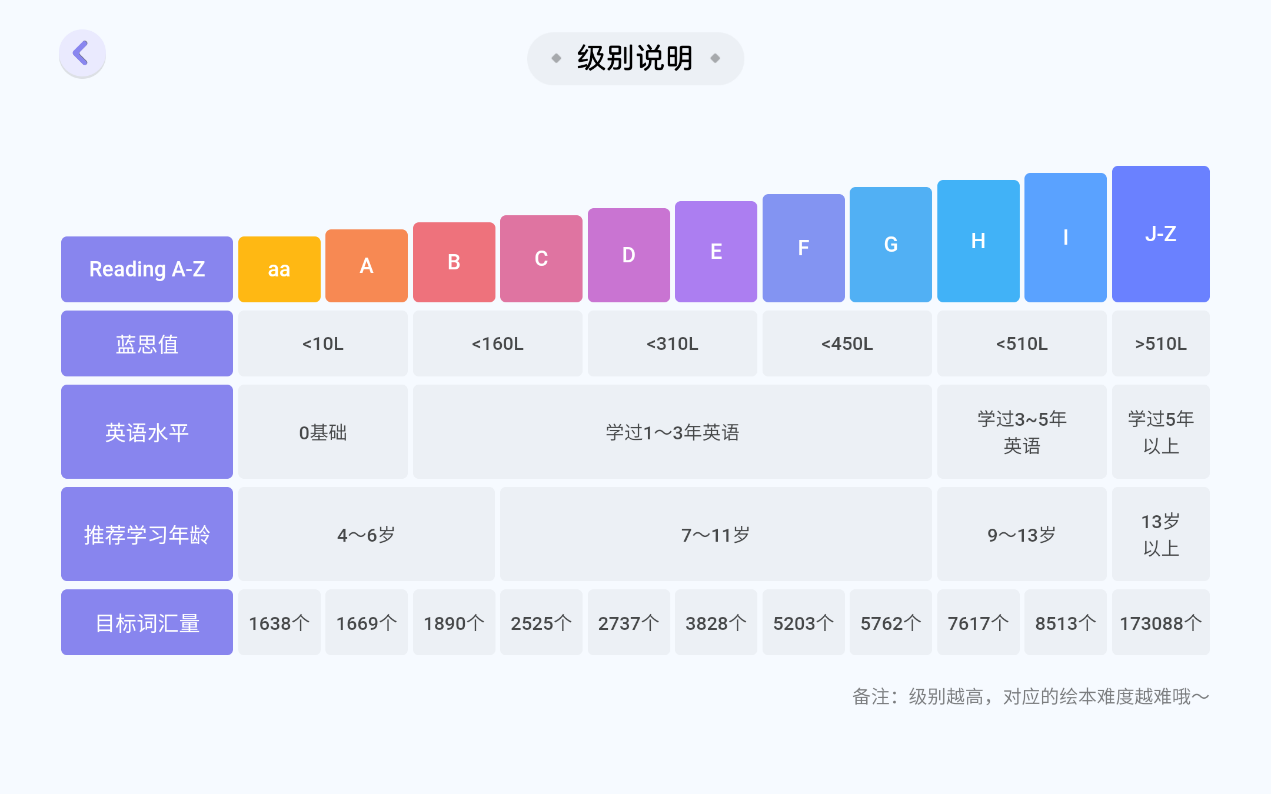Click the Reading A-Z row header

(147, 269)
